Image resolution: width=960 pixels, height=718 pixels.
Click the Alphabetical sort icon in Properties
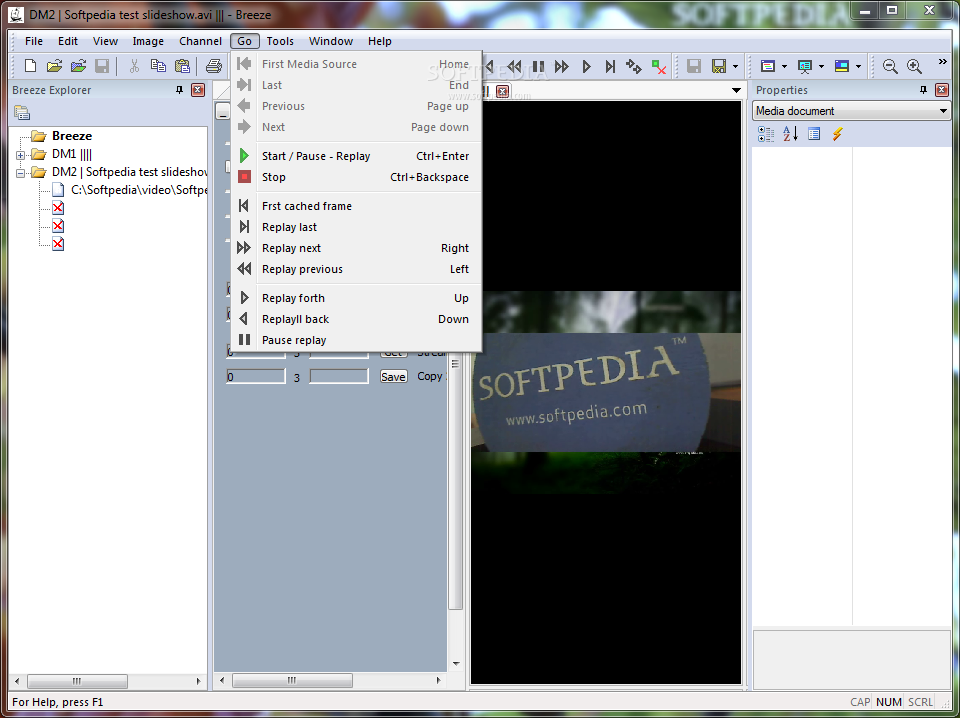pyautogui.click(x=790, y=133)
